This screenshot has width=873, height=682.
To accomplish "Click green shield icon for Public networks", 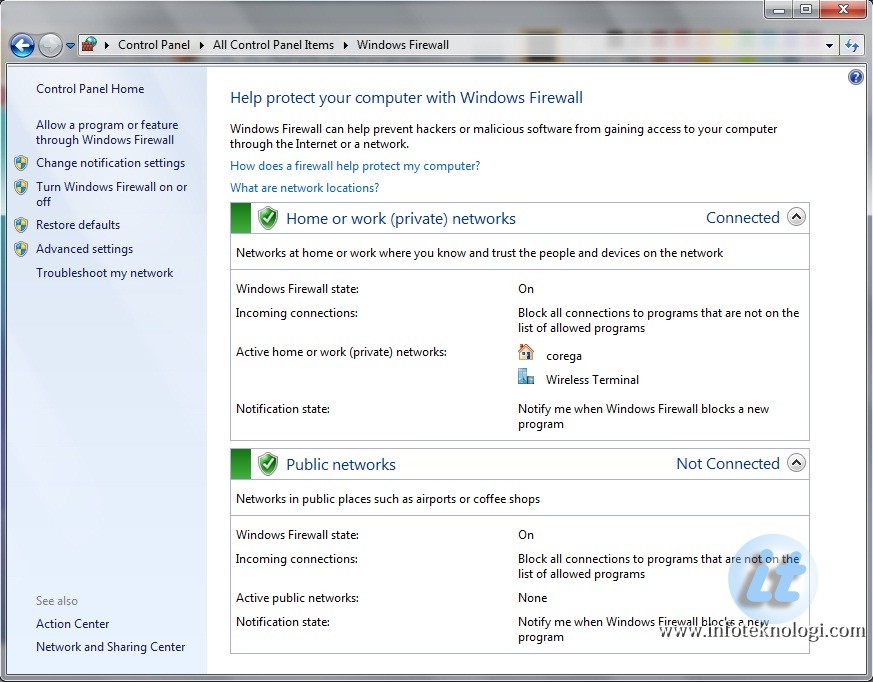I will click(268, 464).
